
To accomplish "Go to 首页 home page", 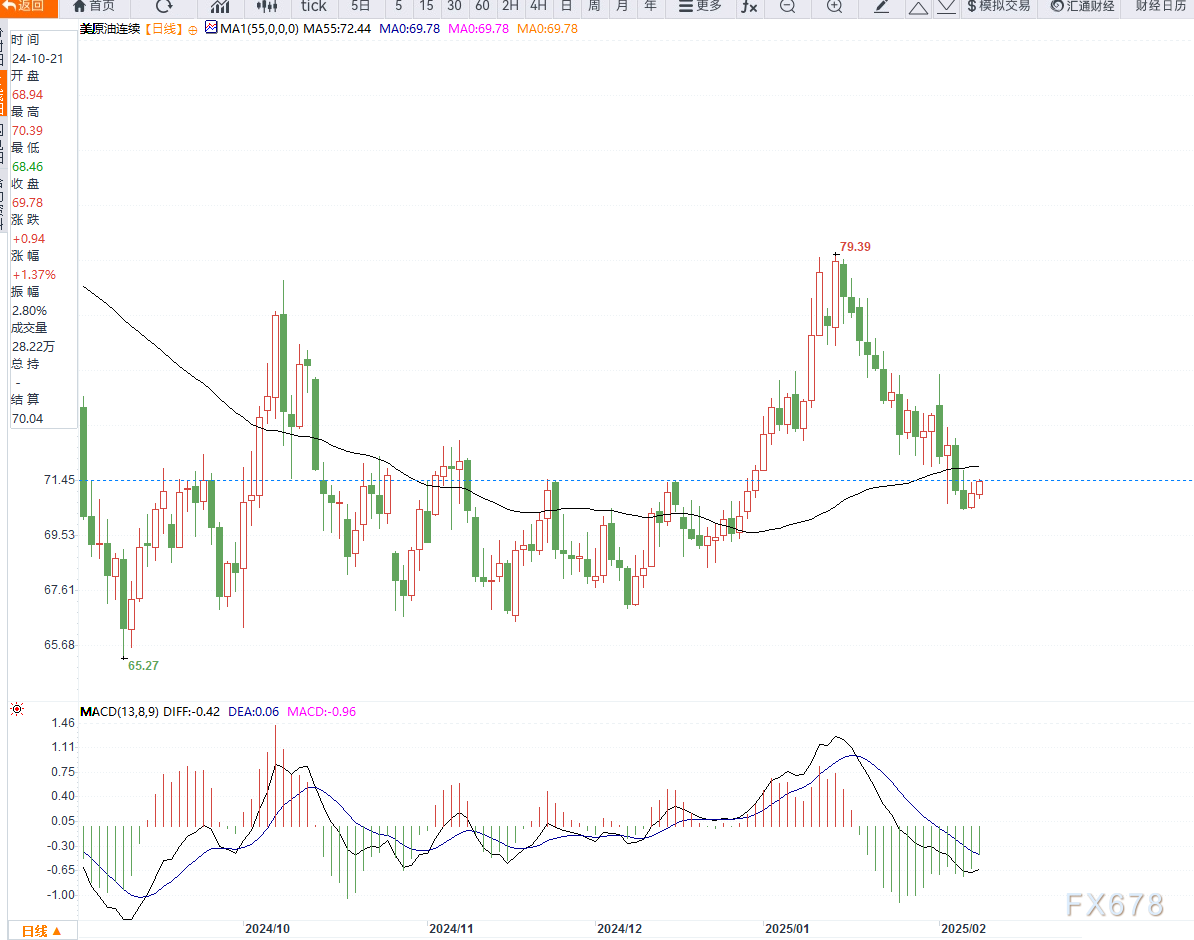I will pyautogui.click(x=93, y=6).
